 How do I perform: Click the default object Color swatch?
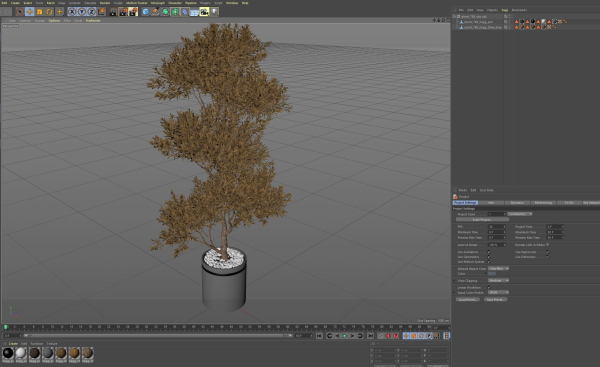[x=492, y=274]
